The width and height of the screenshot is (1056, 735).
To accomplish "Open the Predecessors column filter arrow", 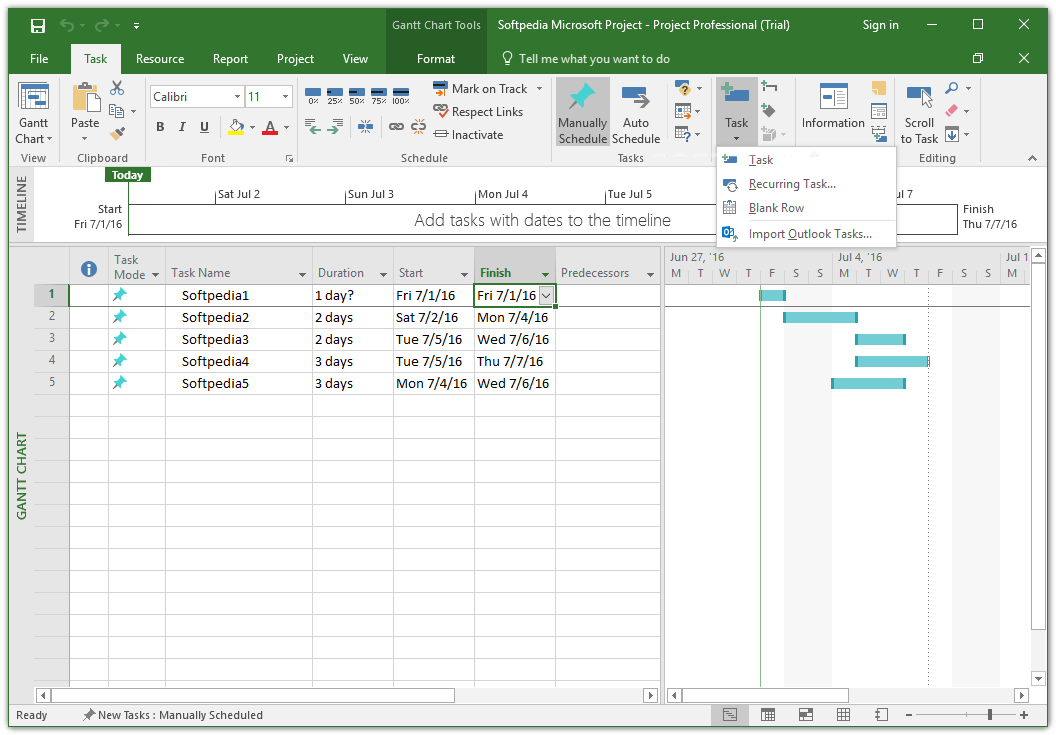I will click(650, 274).
